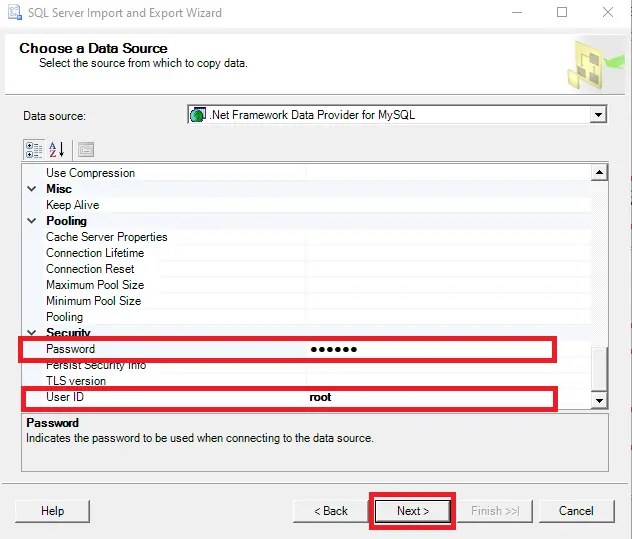Click the scrollbar up arrow
Viewport: 632px width, 539px height.
tap(599, 173)
